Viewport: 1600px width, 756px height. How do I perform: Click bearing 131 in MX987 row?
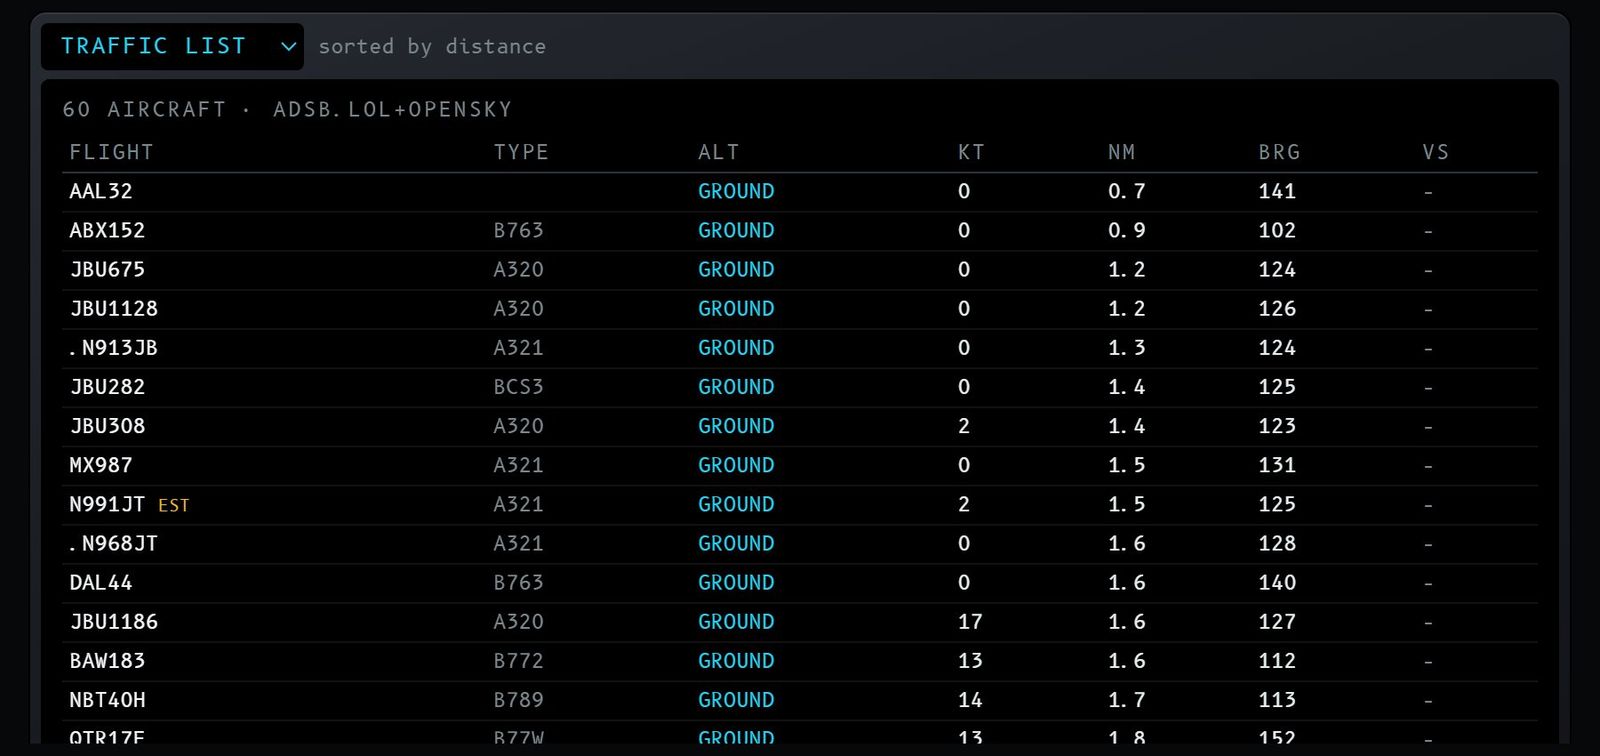pyautogui.click(x=1277, y=465)
